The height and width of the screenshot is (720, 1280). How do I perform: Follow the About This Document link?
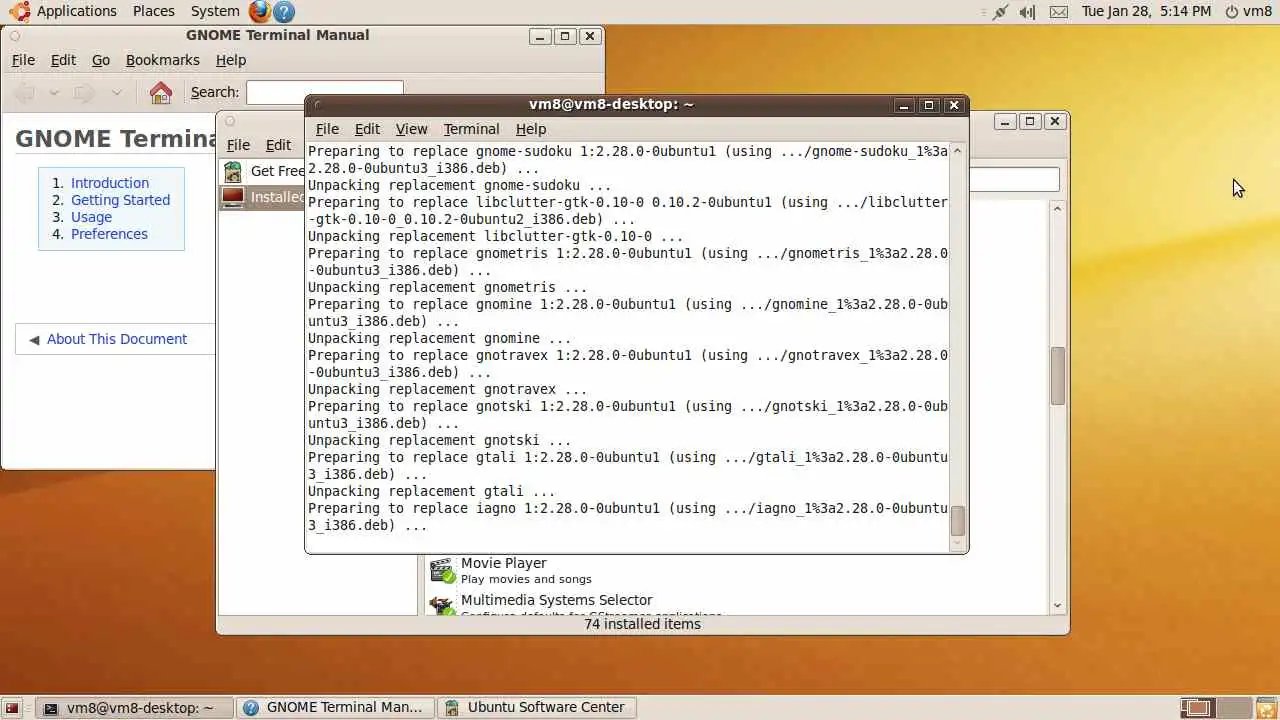pyautogui.click(x=117, y=339)
